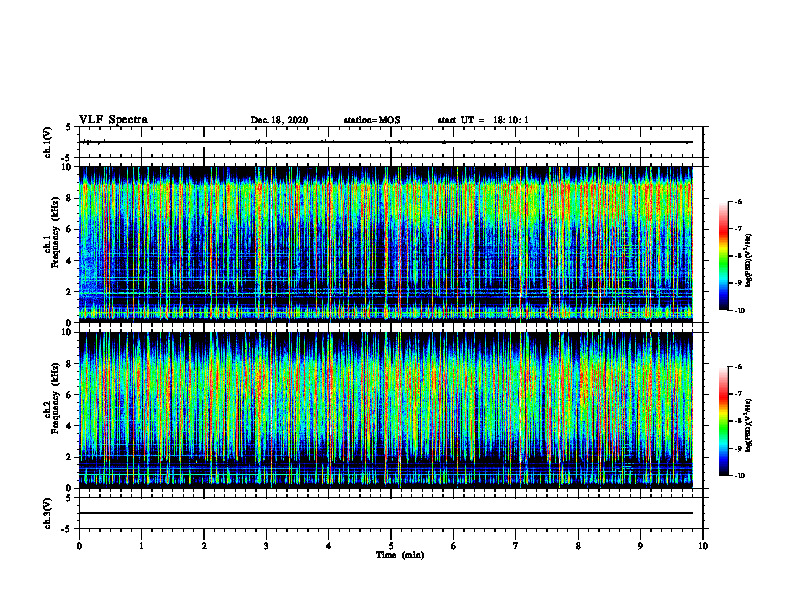Click the ch.3 flat voltage trace
This screenshot has width=792, height=612.
(386, 513)
